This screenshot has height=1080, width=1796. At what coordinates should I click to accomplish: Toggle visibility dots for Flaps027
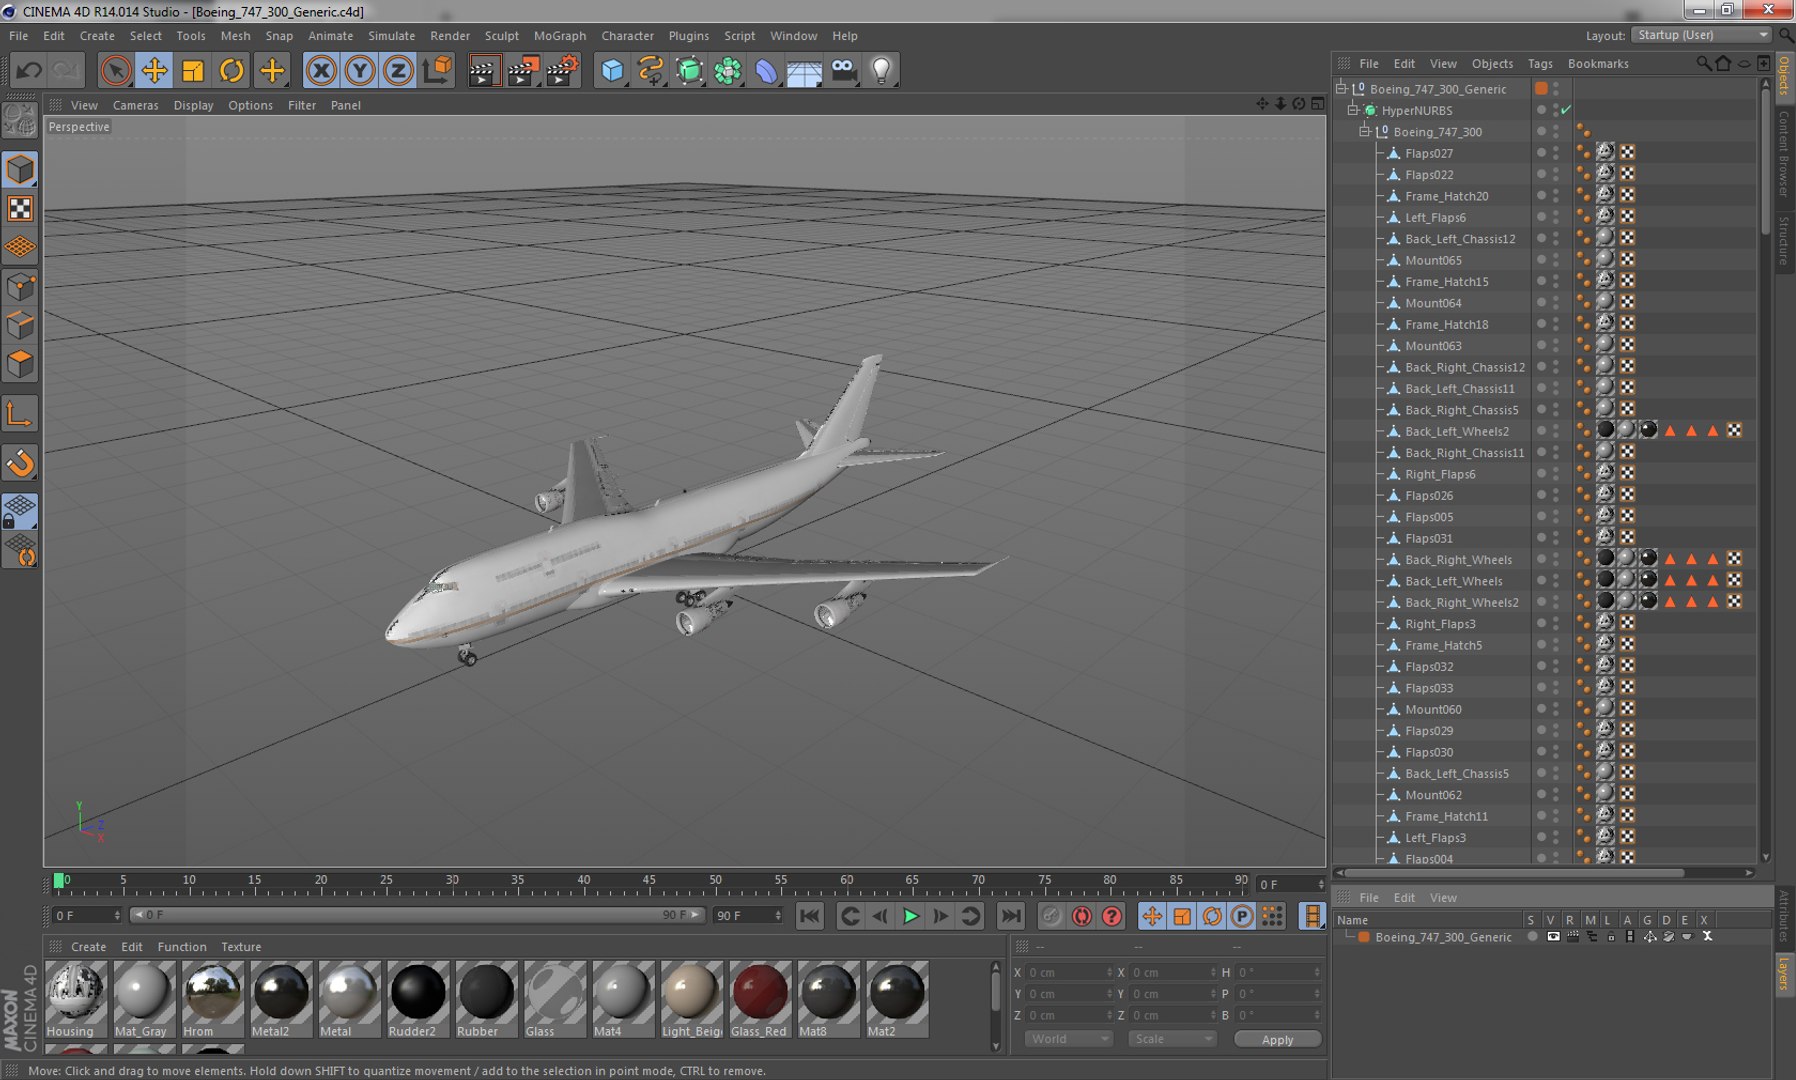click(x=1555, y=153)
